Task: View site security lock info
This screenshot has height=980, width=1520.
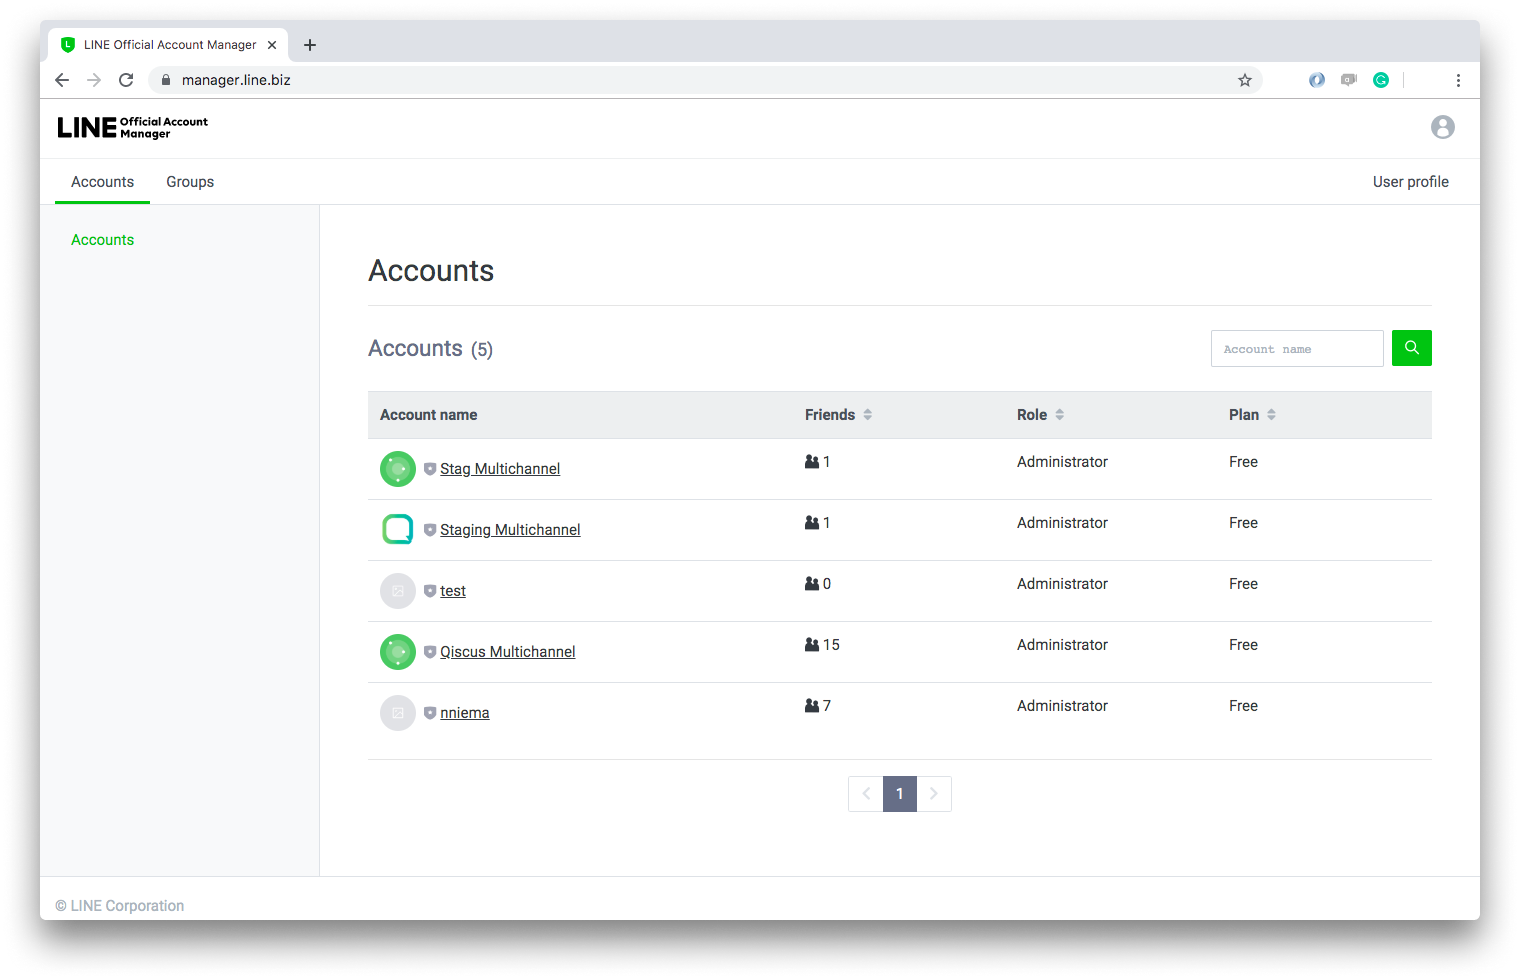Action: click(166, 80)
